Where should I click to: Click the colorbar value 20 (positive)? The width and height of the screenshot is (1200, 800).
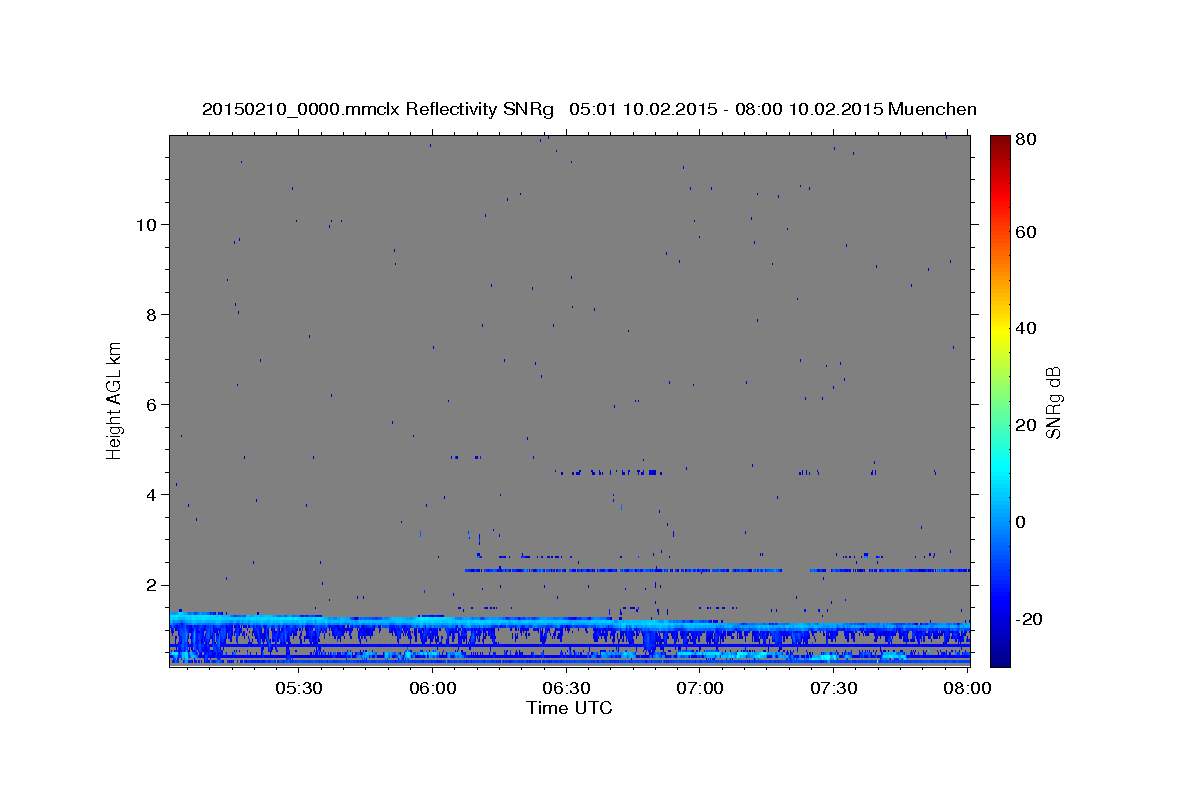click(x=1025, y=425)
